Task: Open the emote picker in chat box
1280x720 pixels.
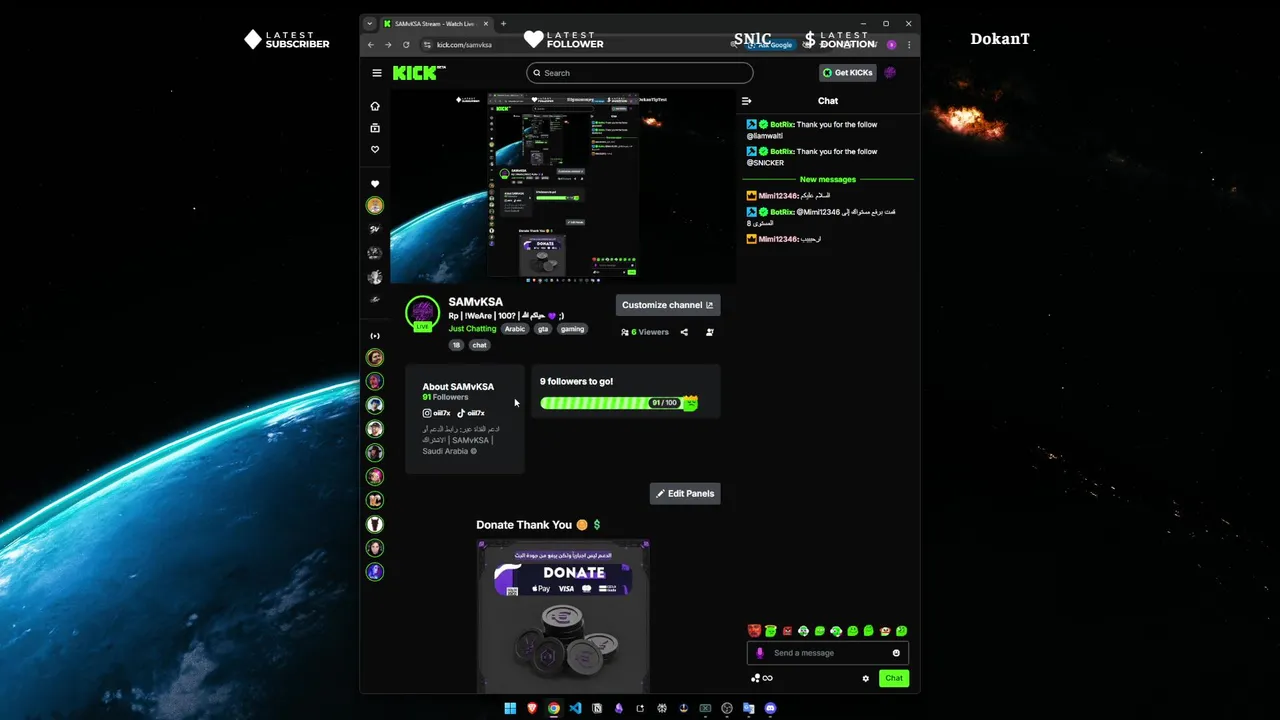Action: [896, 653]
